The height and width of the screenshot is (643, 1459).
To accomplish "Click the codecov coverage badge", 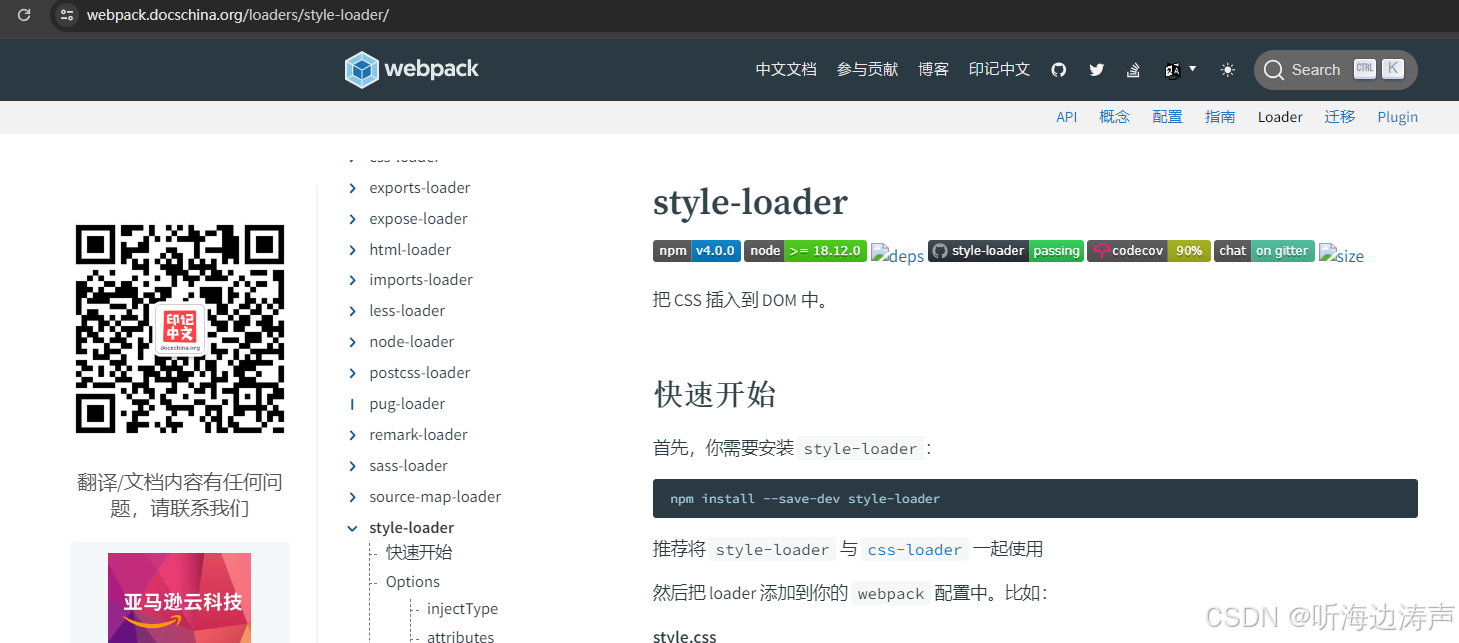I will (x=1148, y=251).
